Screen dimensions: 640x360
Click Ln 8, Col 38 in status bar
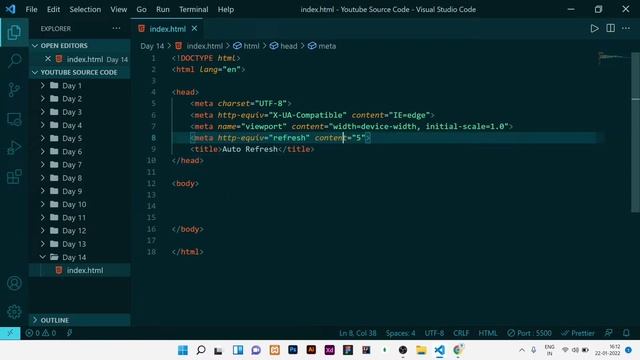pyautogui.click(x=358, y=333)
